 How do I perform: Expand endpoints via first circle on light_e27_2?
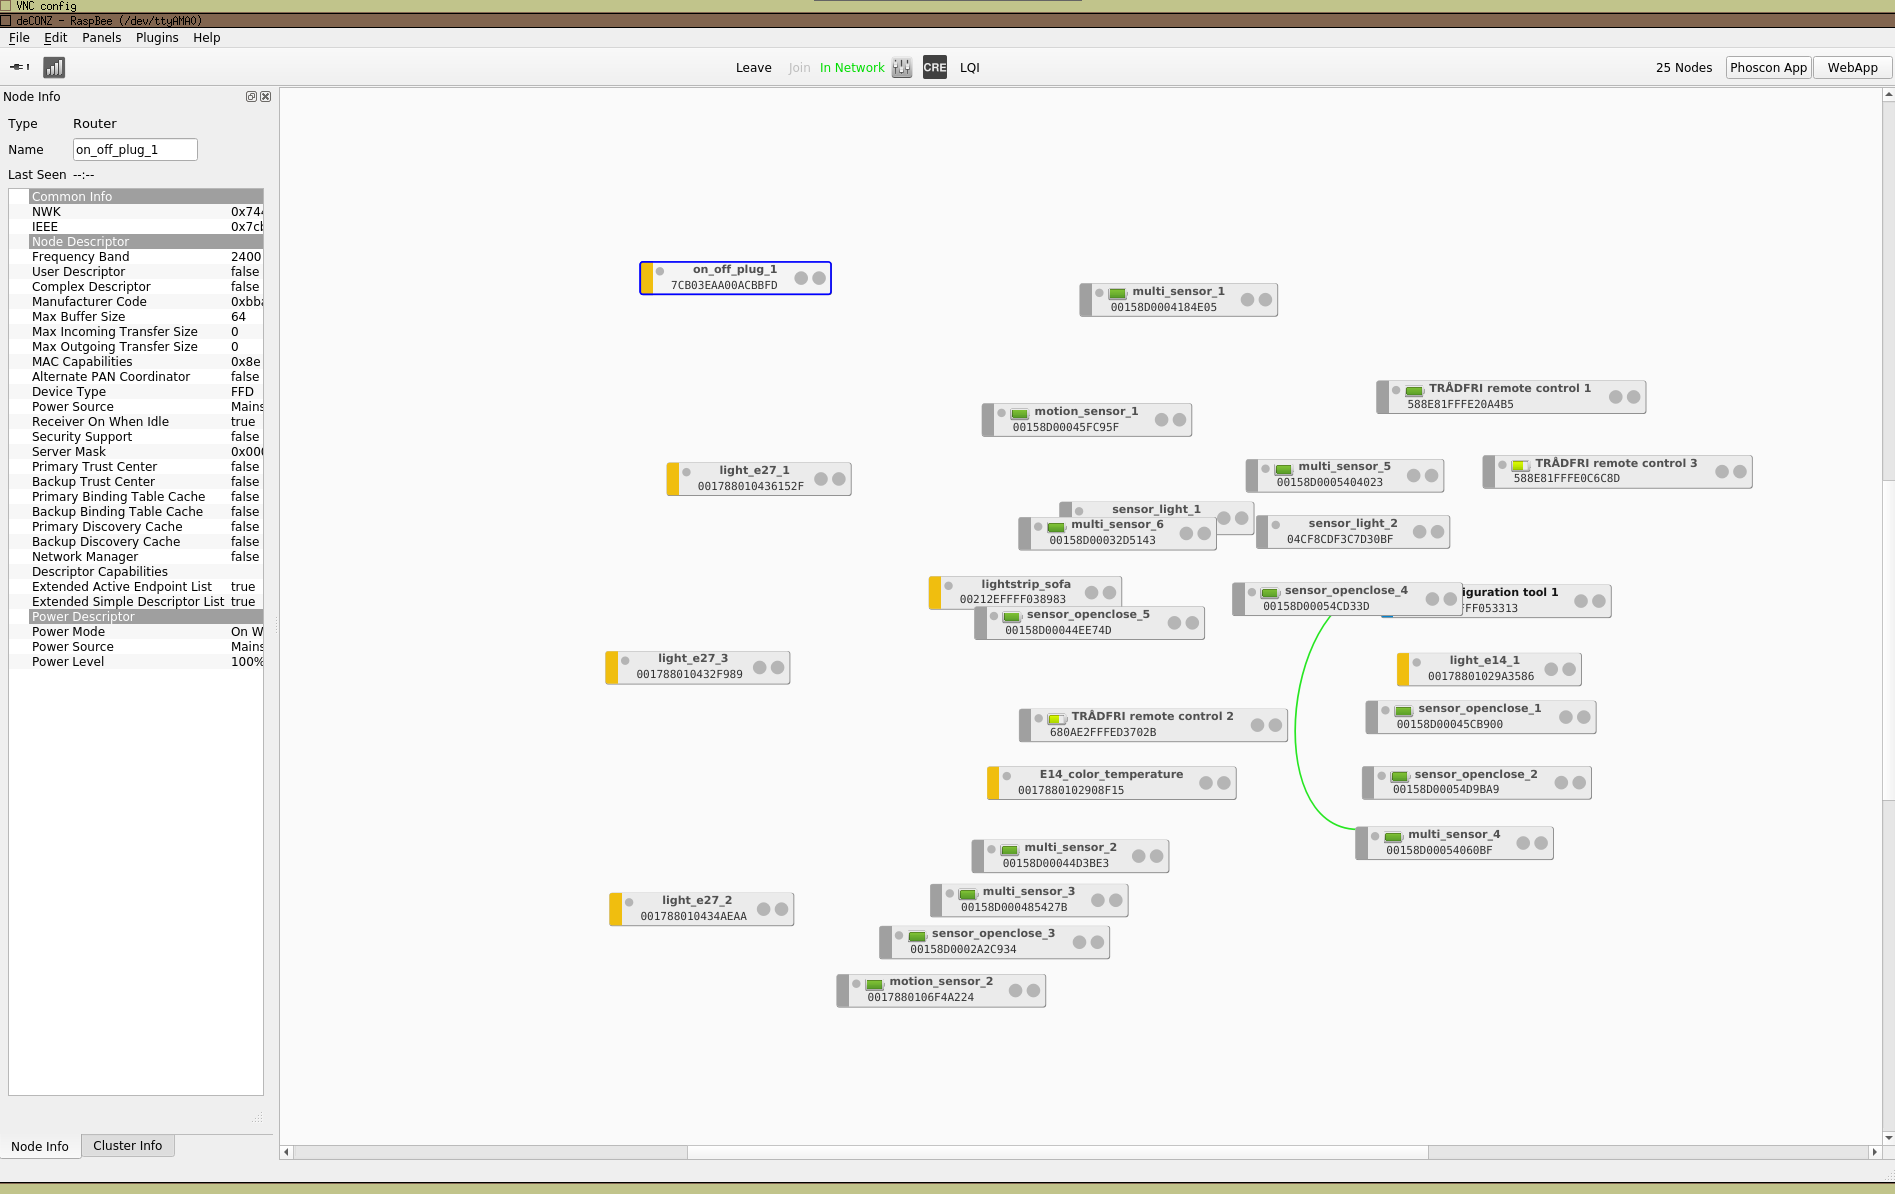pyautogui.click(x=764, y=909)
